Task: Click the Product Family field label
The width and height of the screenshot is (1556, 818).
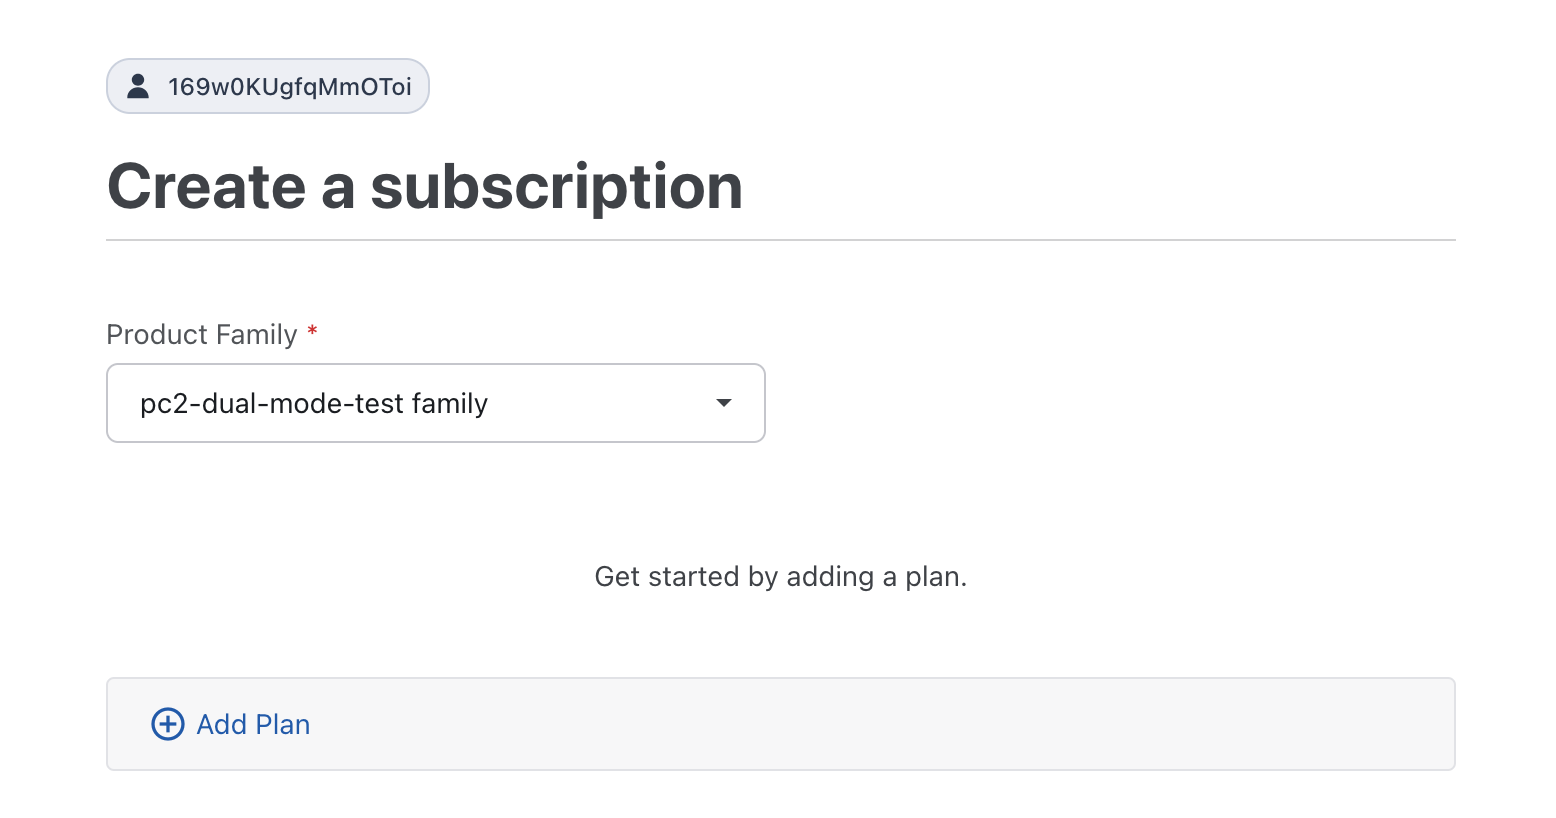Action: point(201,334)
